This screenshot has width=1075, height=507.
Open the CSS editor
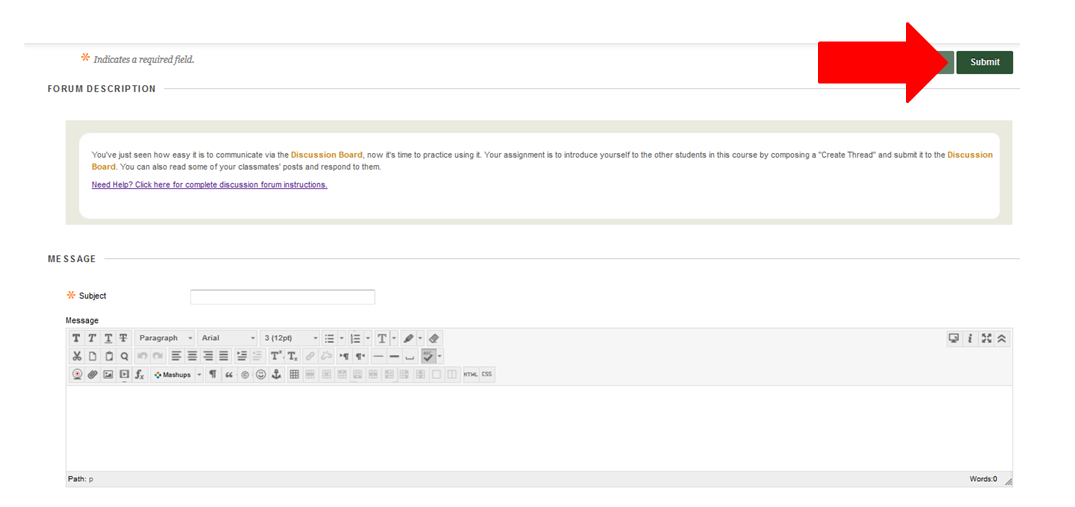tap(487, 374)
